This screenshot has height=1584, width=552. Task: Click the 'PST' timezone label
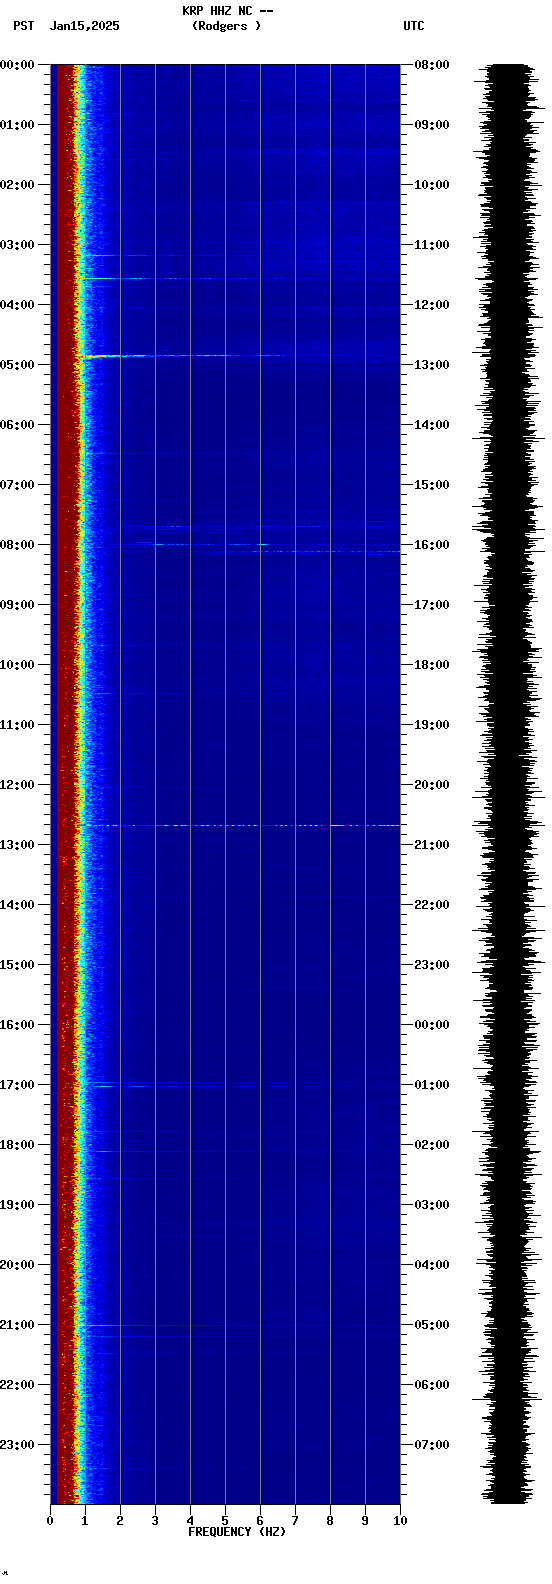click(x=23, y=26)
